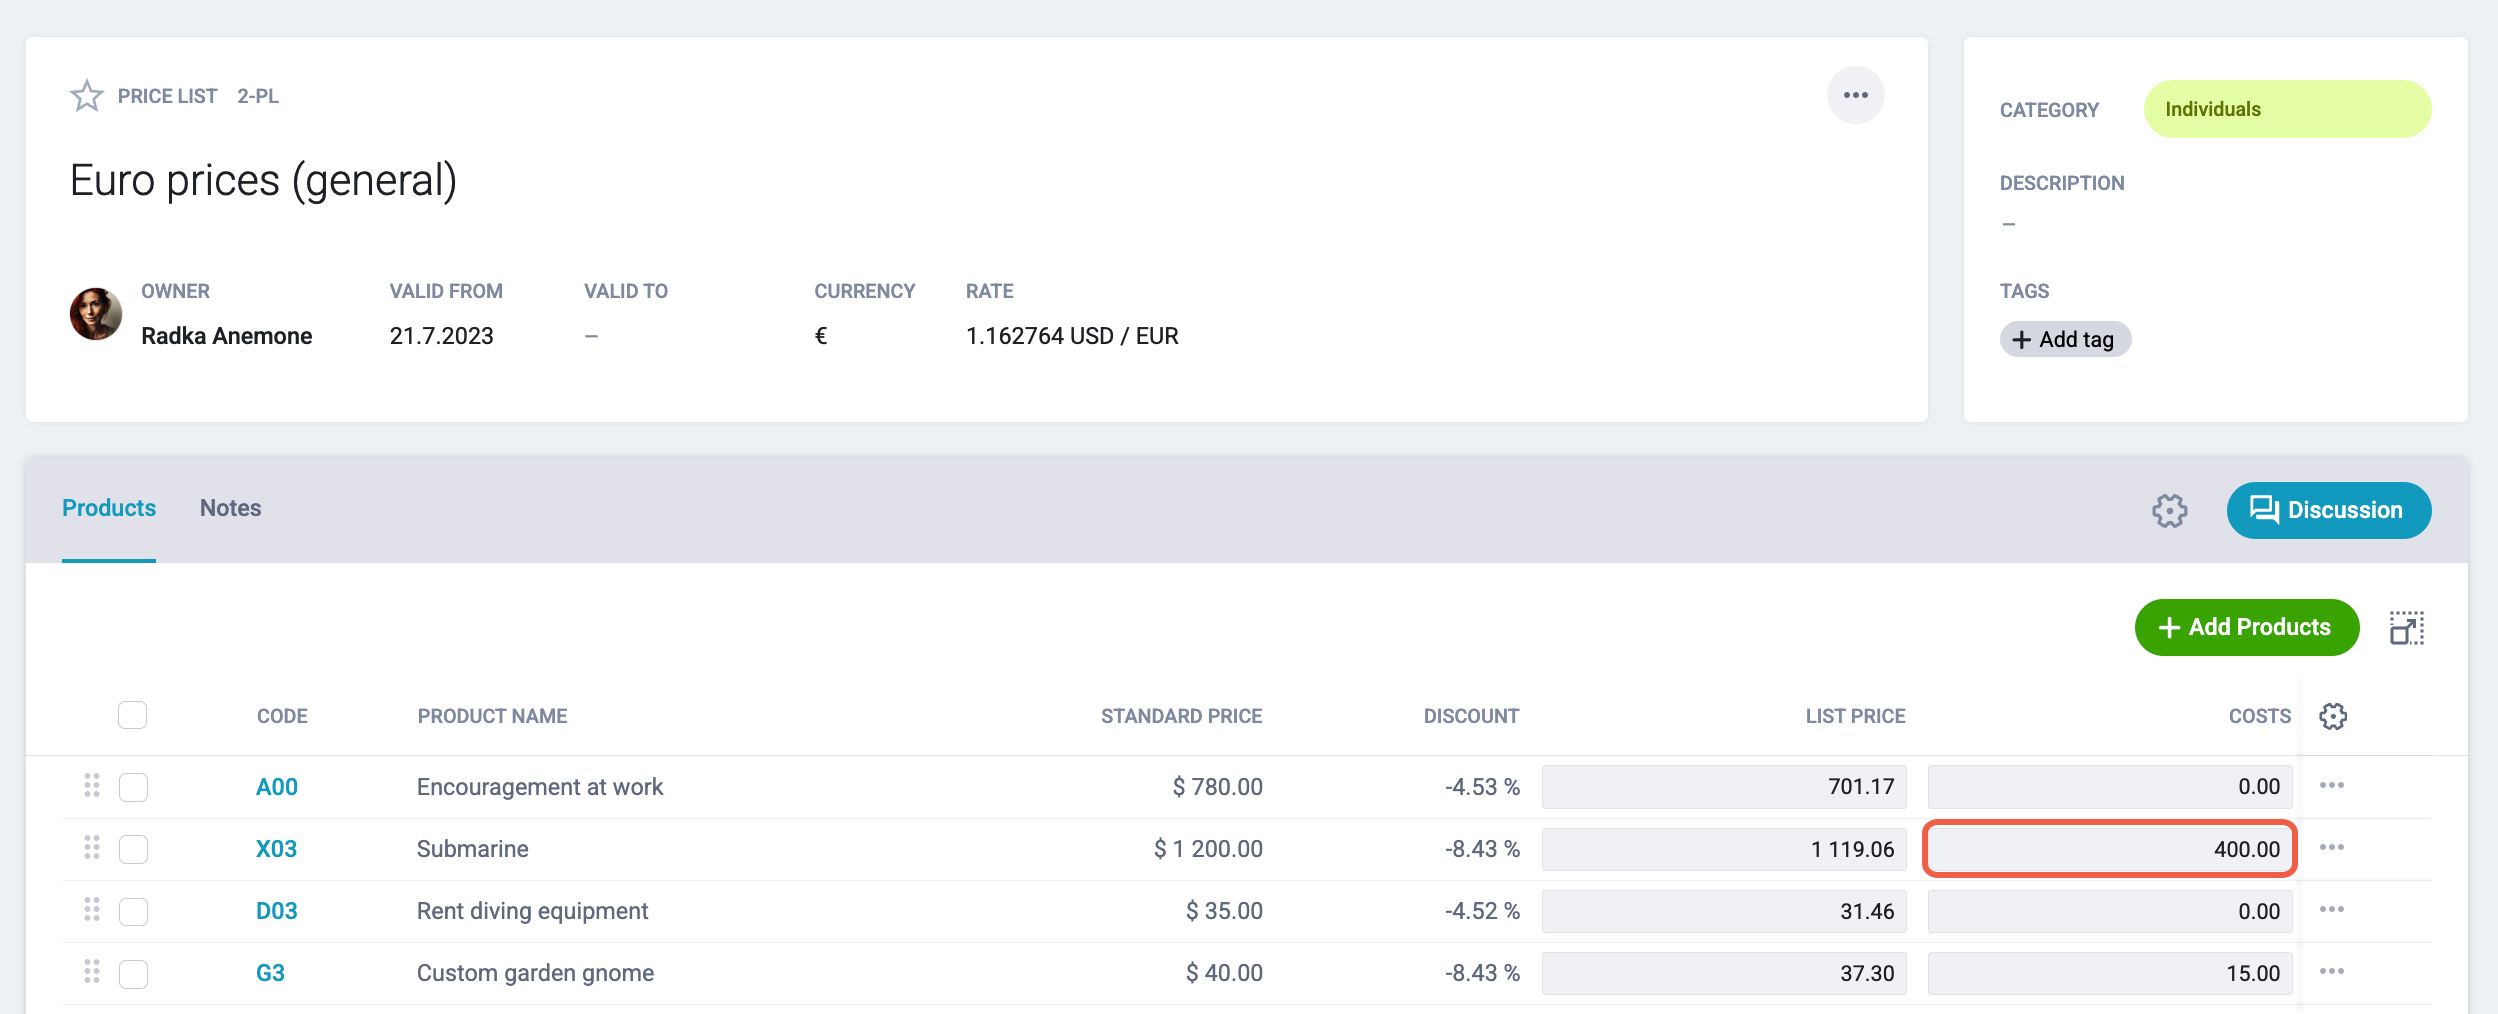The width and height of the screenshot is (2498, 1014).
Task: Open row options for Encouragement at work
Action: [x=2332, y=786]
